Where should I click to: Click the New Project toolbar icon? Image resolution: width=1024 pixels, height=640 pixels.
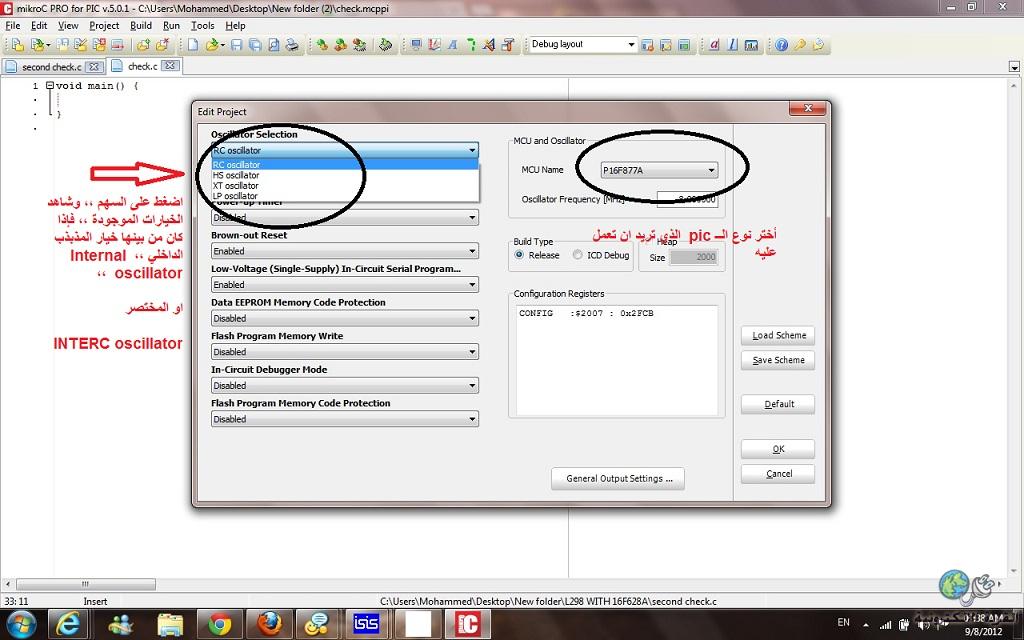coord(18,45)
